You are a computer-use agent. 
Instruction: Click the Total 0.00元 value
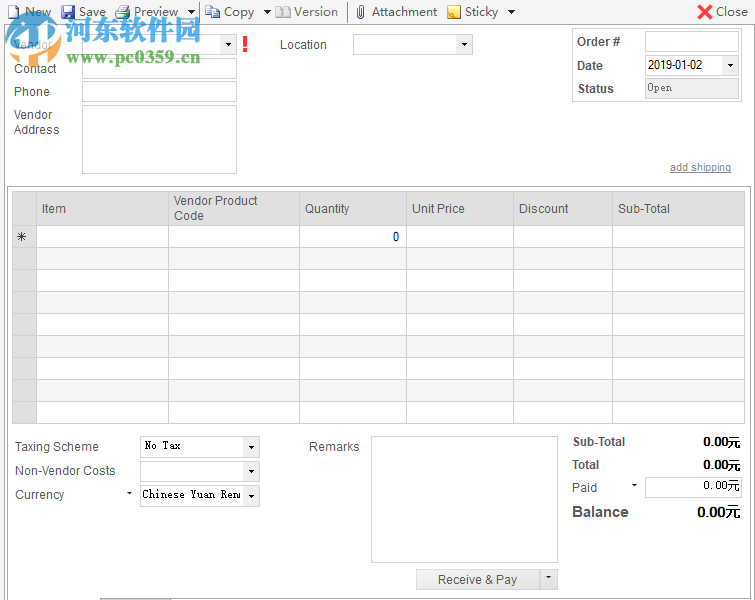click(721, 465)
